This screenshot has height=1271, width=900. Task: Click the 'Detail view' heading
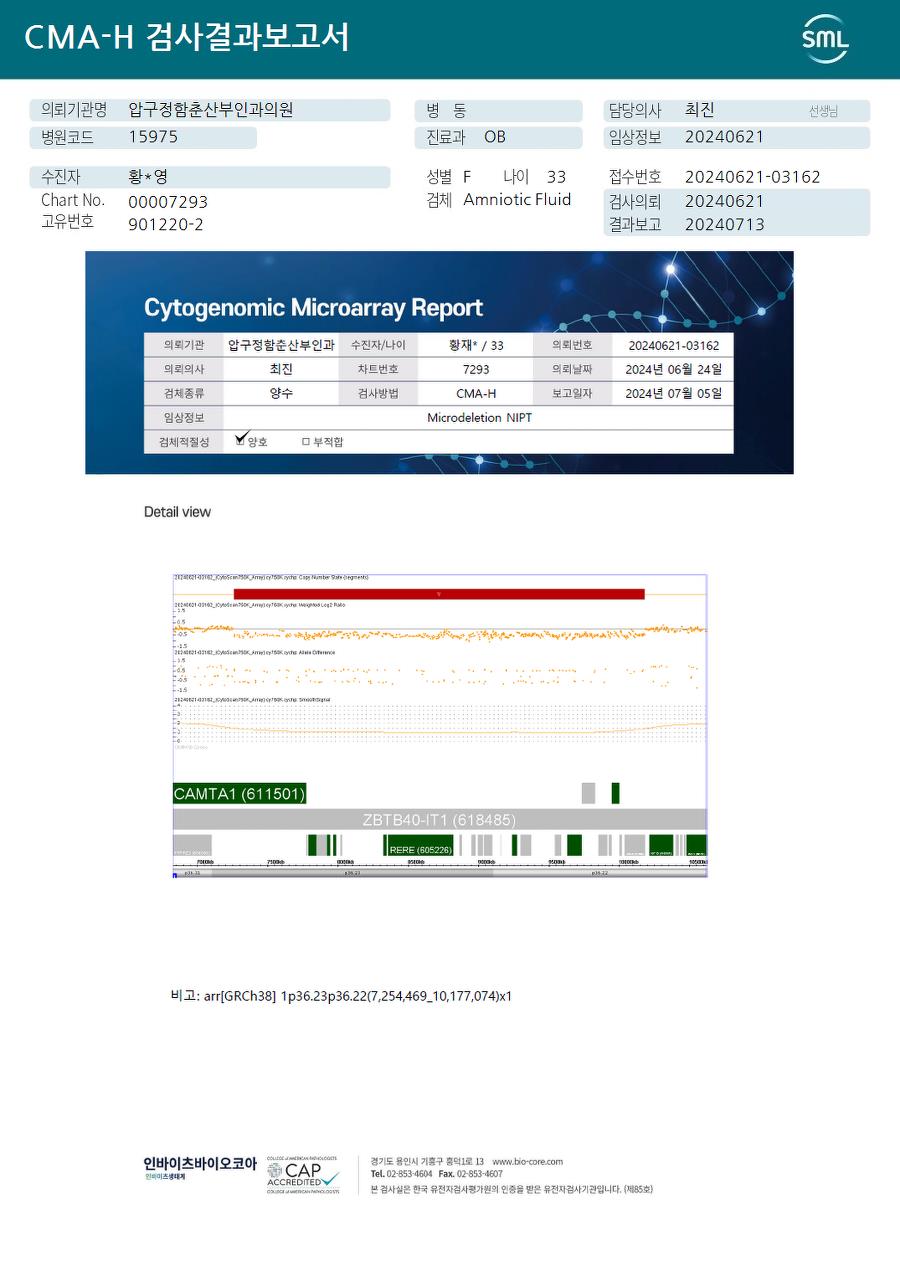tap(177, 512)
